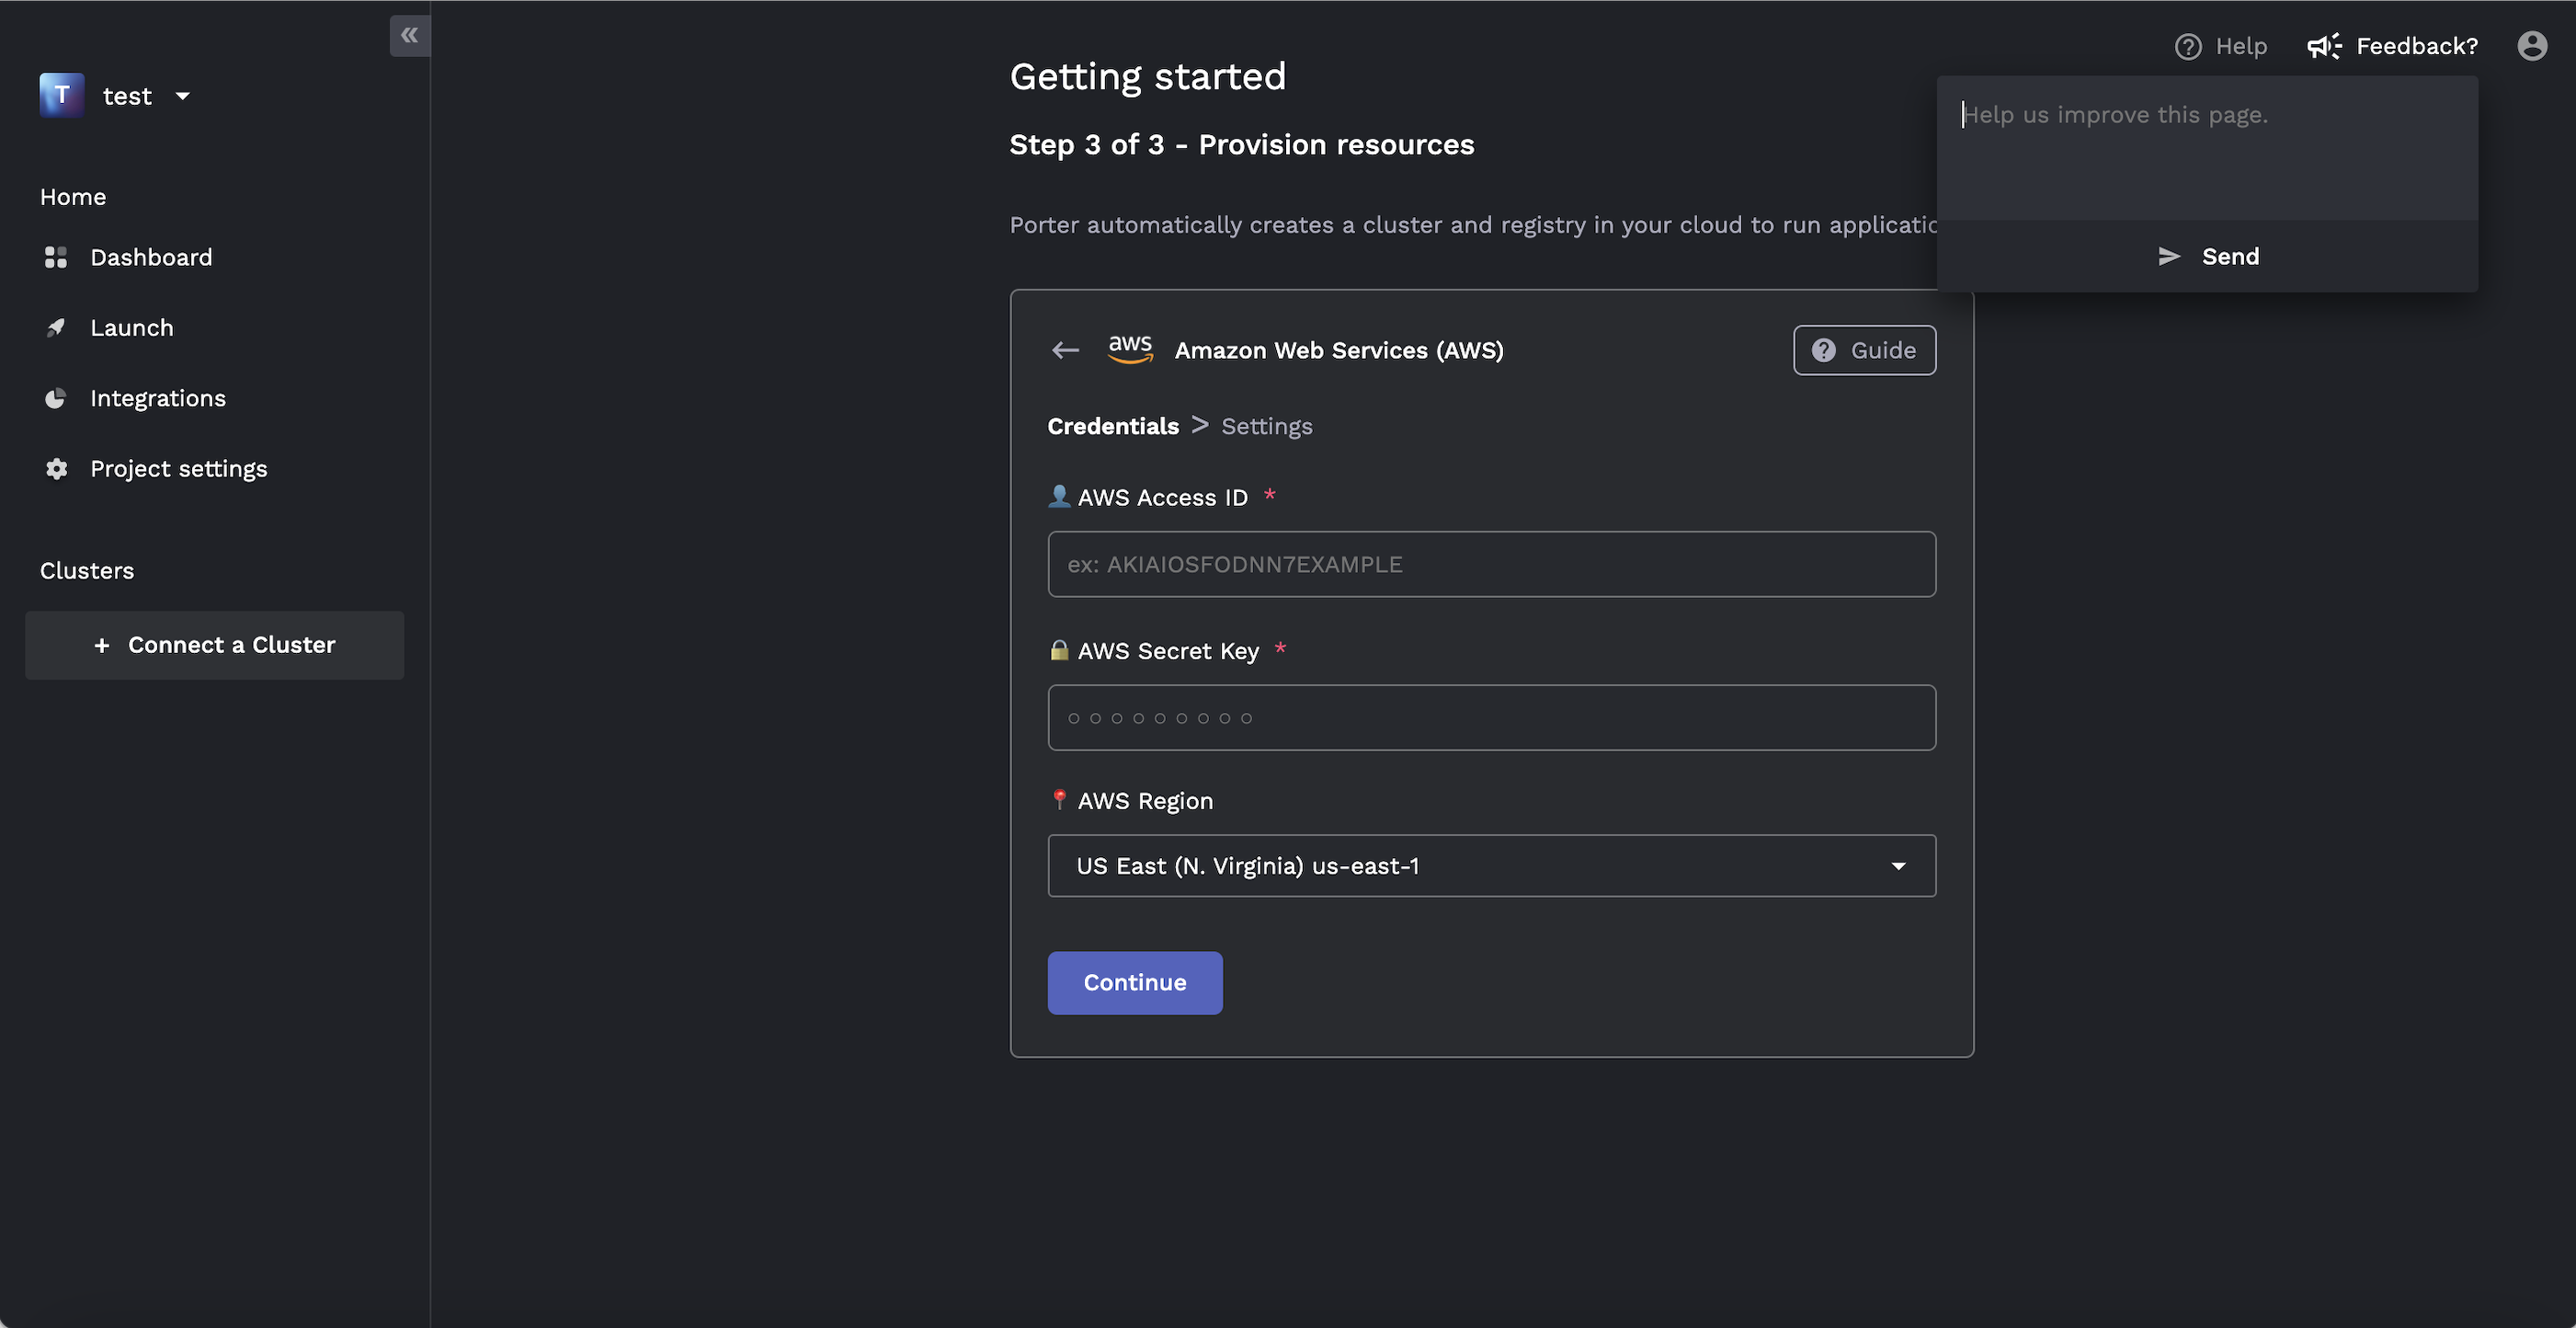Collapse the sidebar with double-chevron icon
The height and width of the screenshot is (1328, 2576).
point(409,36)
